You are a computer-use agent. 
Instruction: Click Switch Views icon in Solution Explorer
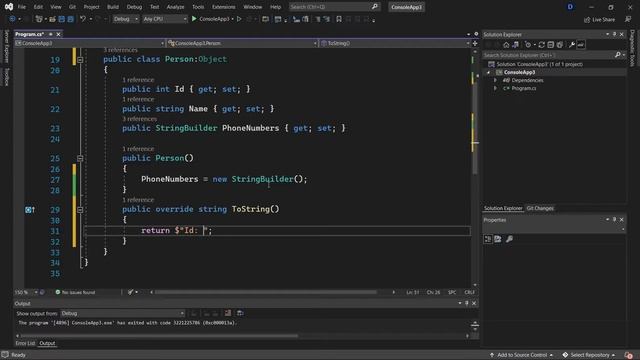click(516, 45)
